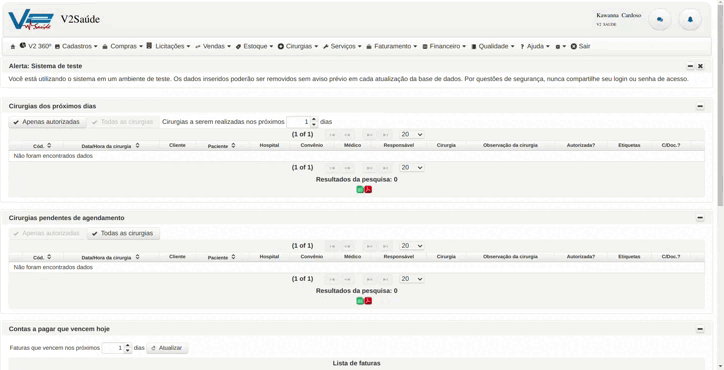Expand the Financeiro dropdown menu
Viewport: 724px width, 370px height.
(x=444, y=46)
